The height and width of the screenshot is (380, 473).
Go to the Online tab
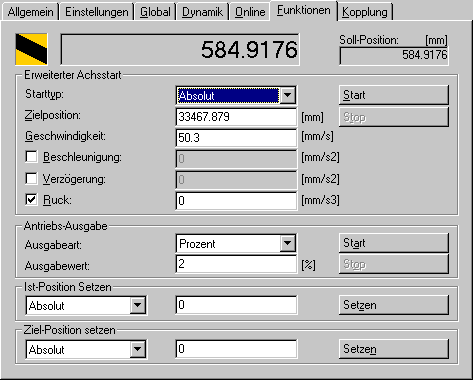250,12
